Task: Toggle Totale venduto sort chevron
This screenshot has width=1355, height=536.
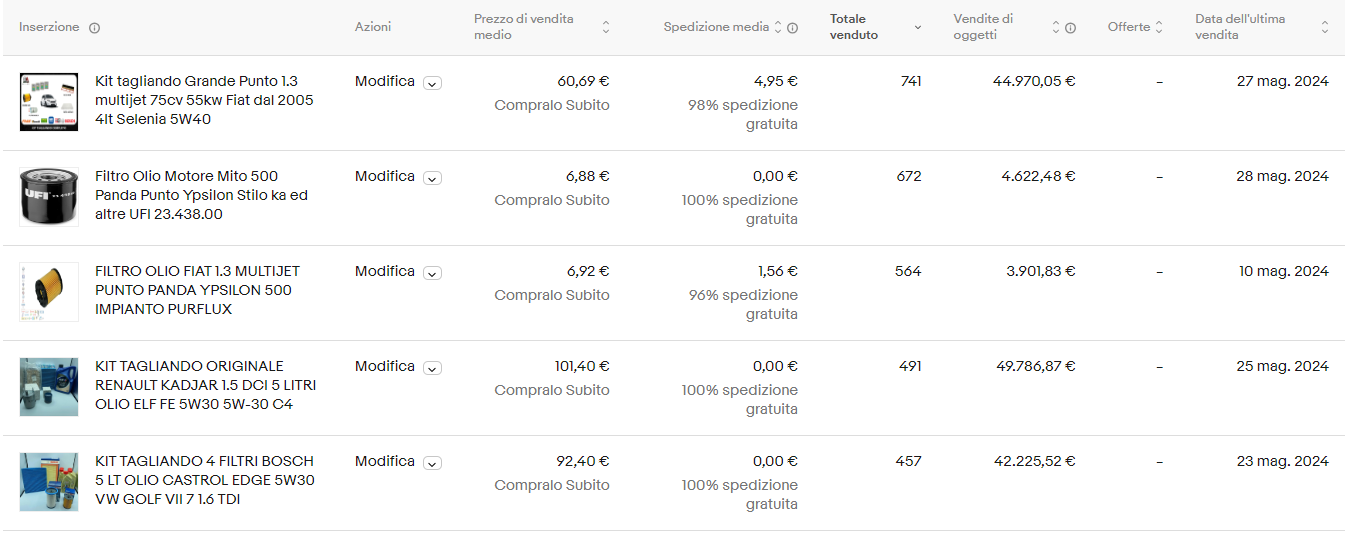Action: [918, 28]
